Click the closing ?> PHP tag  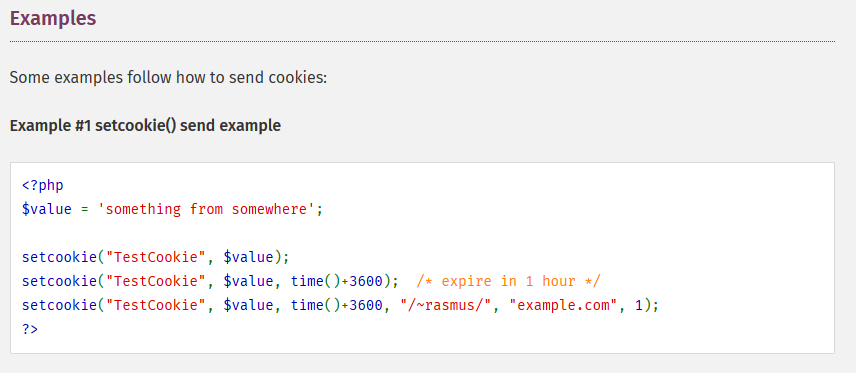point(30,329)
